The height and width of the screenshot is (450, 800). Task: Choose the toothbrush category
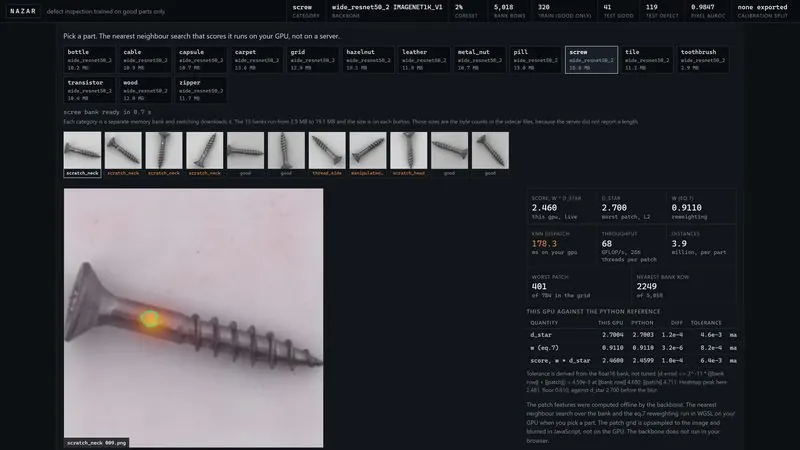tap(703, 60)
